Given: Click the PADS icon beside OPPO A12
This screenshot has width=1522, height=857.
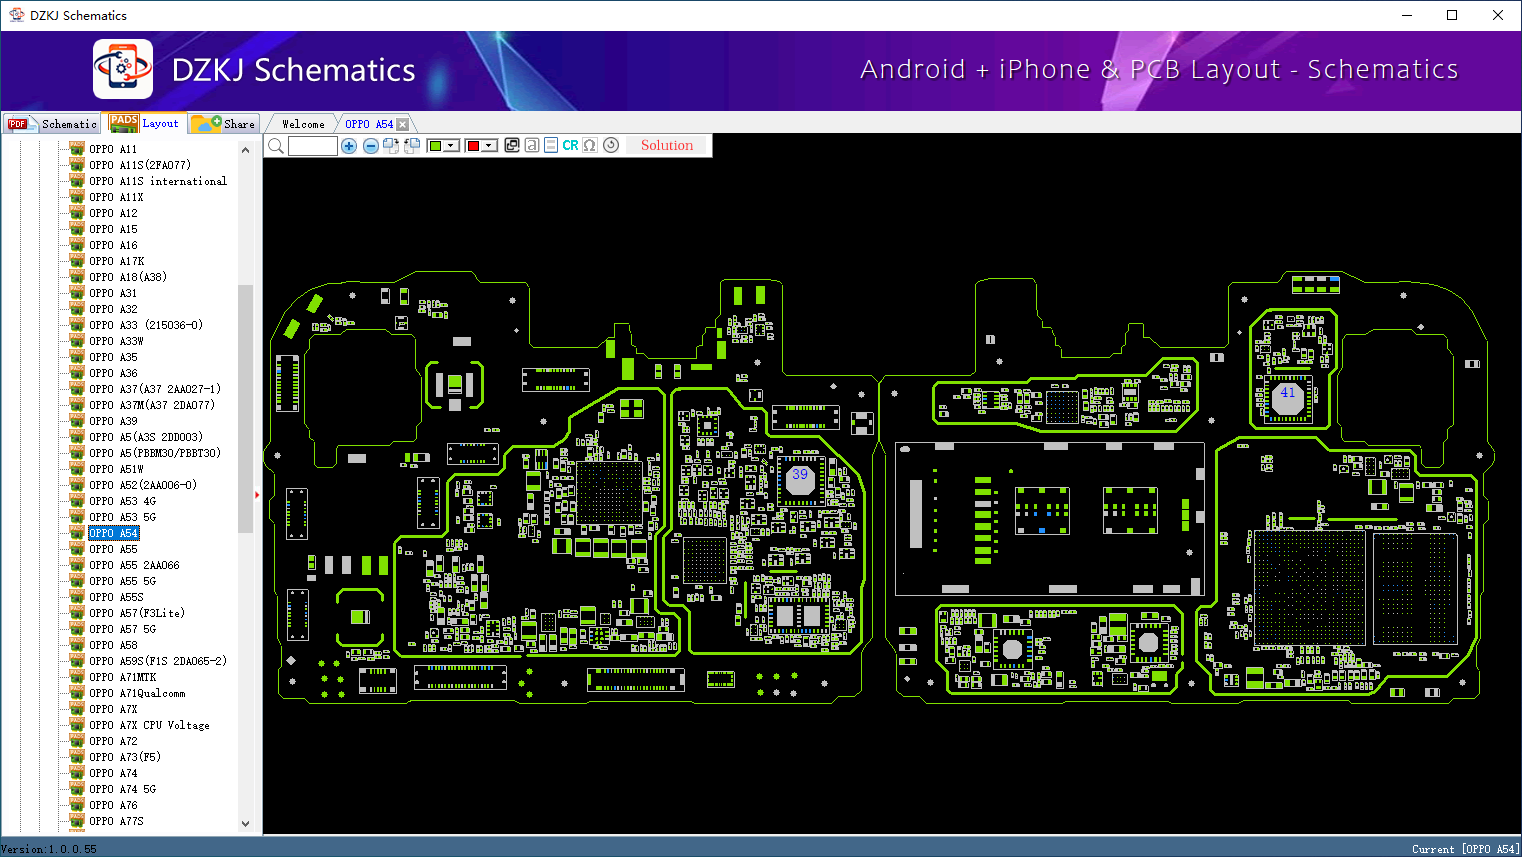Looking at the screenshot, I should click(77, 213).
